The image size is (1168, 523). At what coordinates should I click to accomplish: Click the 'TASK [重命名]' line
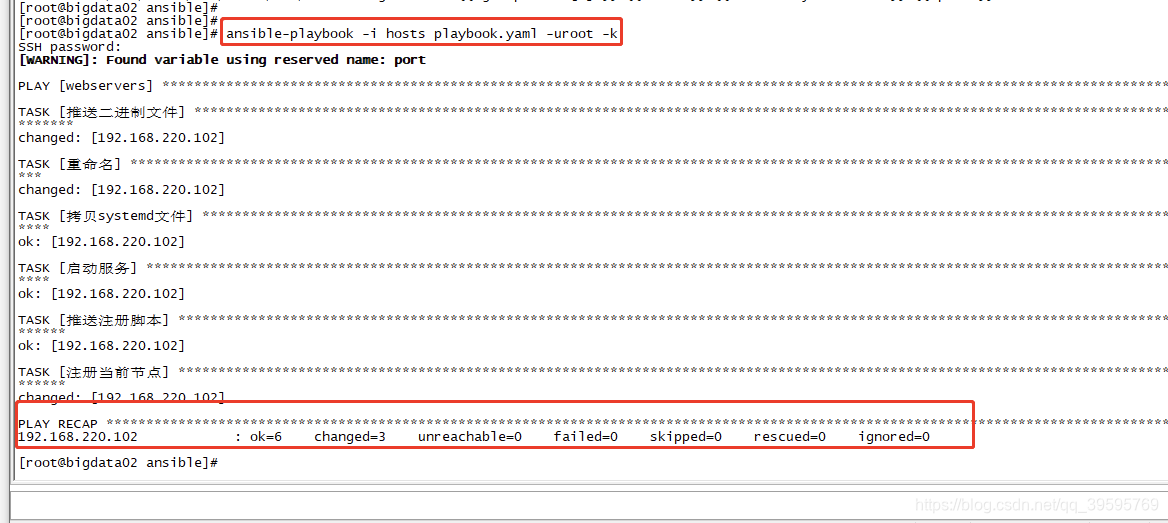593,163
